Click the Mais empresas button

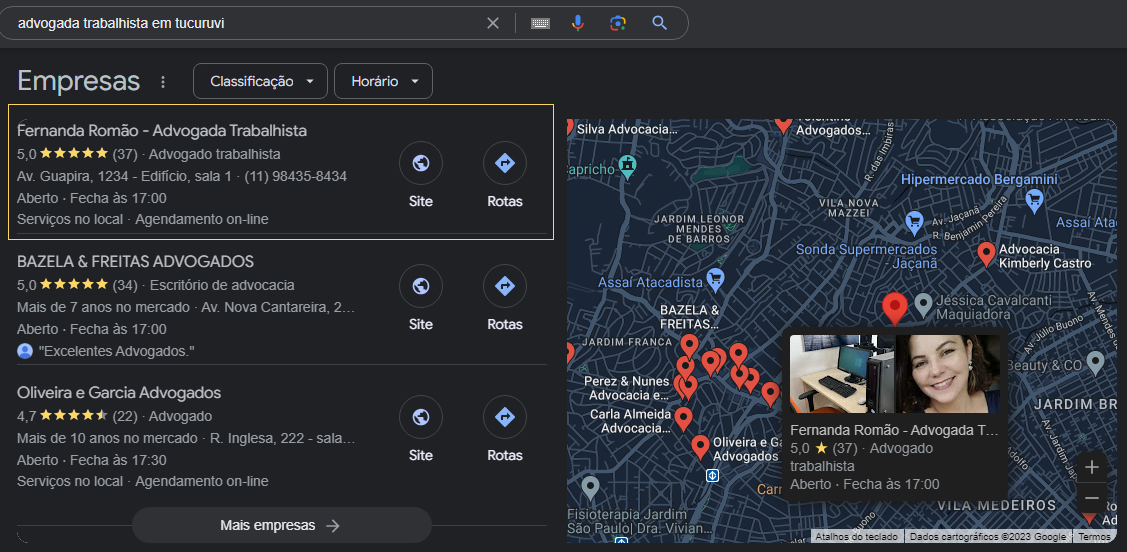point(281,525)
